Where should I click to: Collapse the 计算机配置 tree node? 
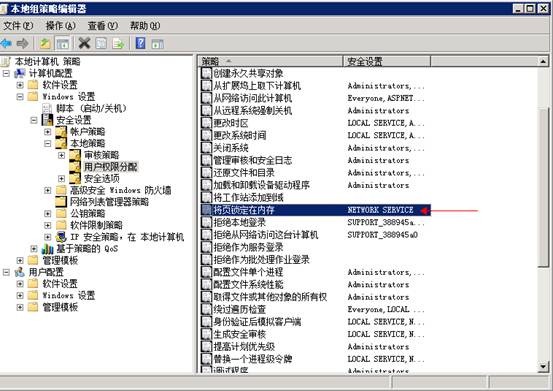(6, 73)
